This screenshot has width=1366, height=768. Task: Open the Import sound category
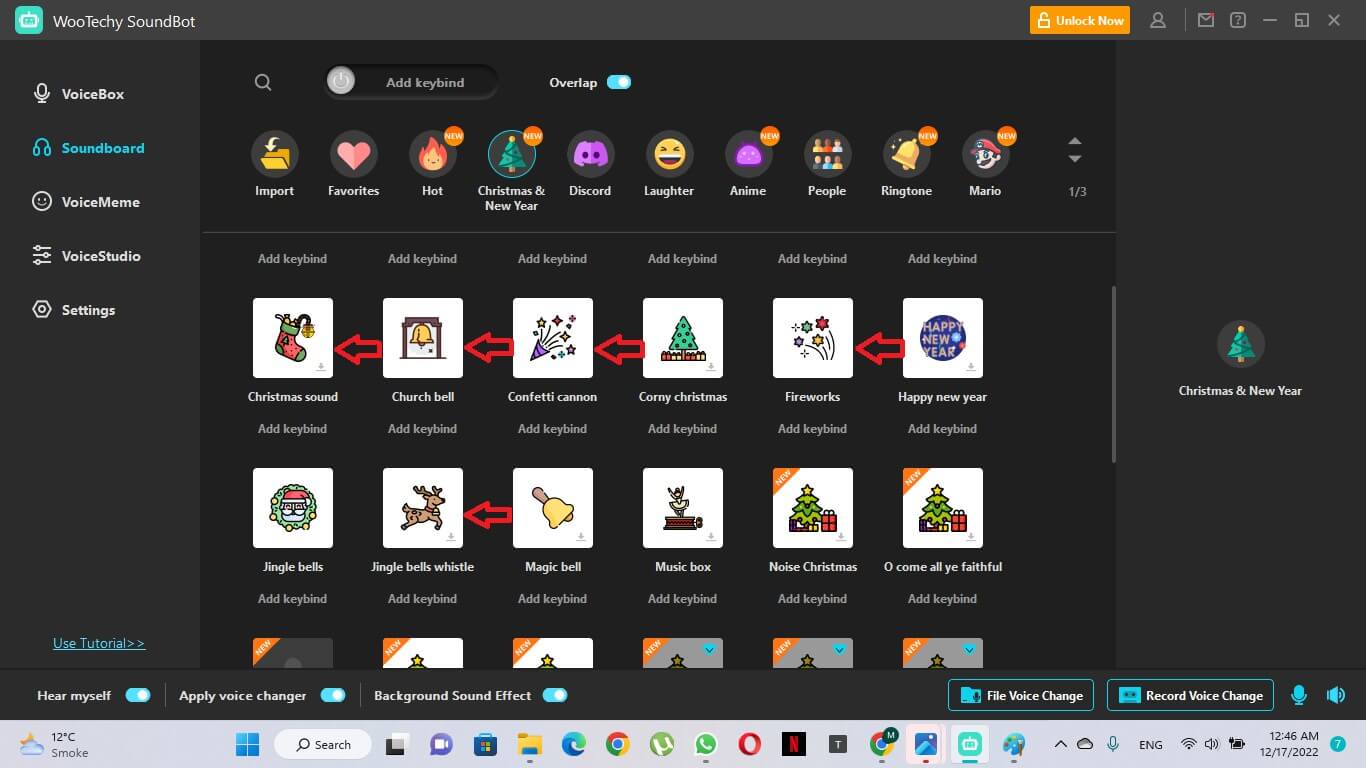pos(274,155)
